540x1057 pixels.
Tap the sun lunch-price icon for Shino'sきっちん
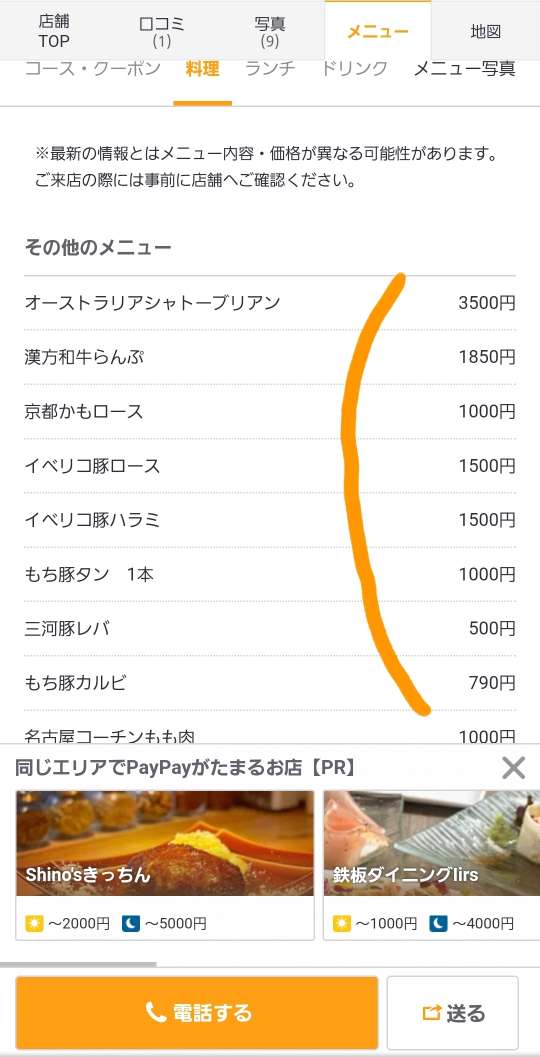tap(34, 923)
